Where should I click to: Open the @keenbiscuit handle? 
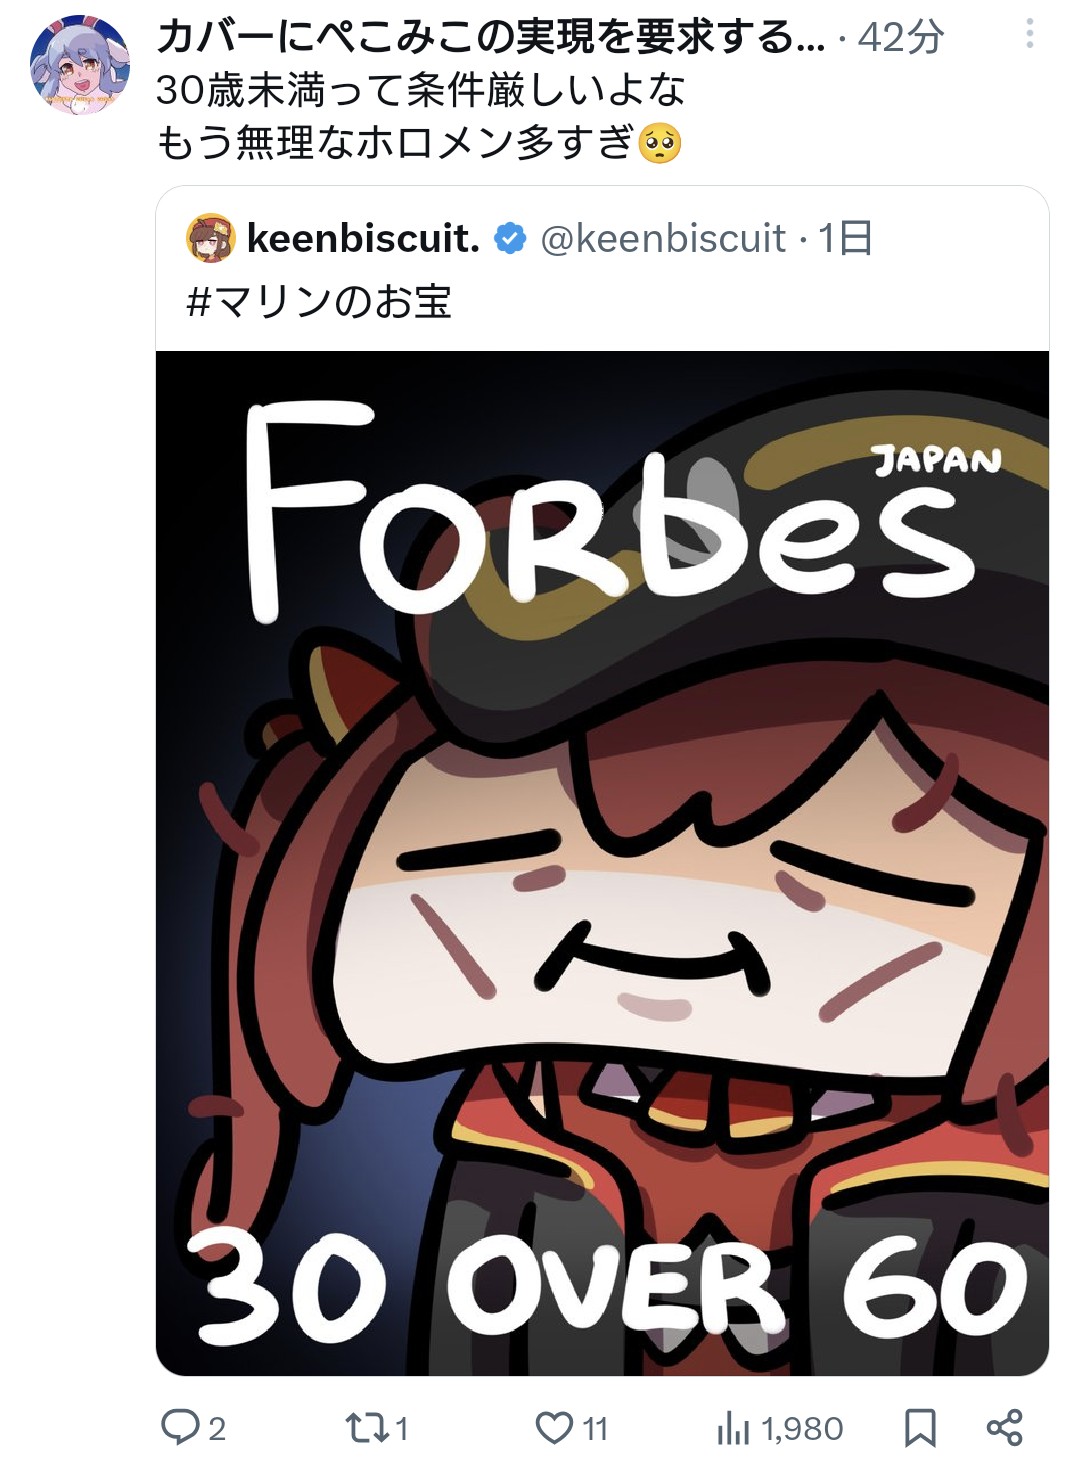point(662,239)
